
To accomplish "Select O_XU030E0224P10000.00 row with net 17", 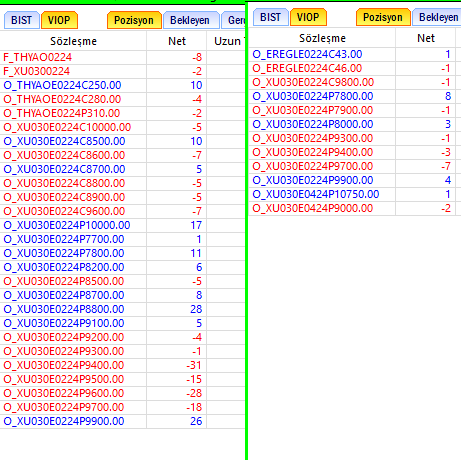I will pos(123,225).
